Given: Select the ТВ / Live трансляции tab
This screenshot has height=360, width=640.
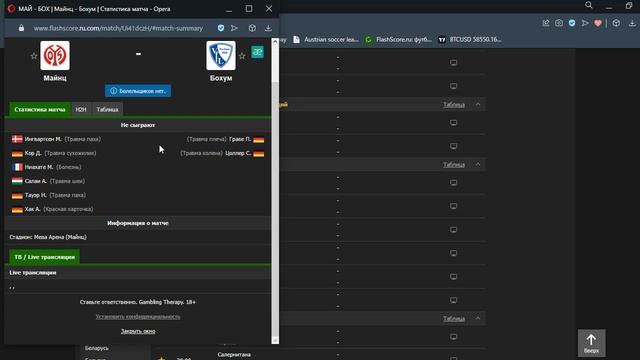Looking at the screenshot, I should click(x=44, y=257).
